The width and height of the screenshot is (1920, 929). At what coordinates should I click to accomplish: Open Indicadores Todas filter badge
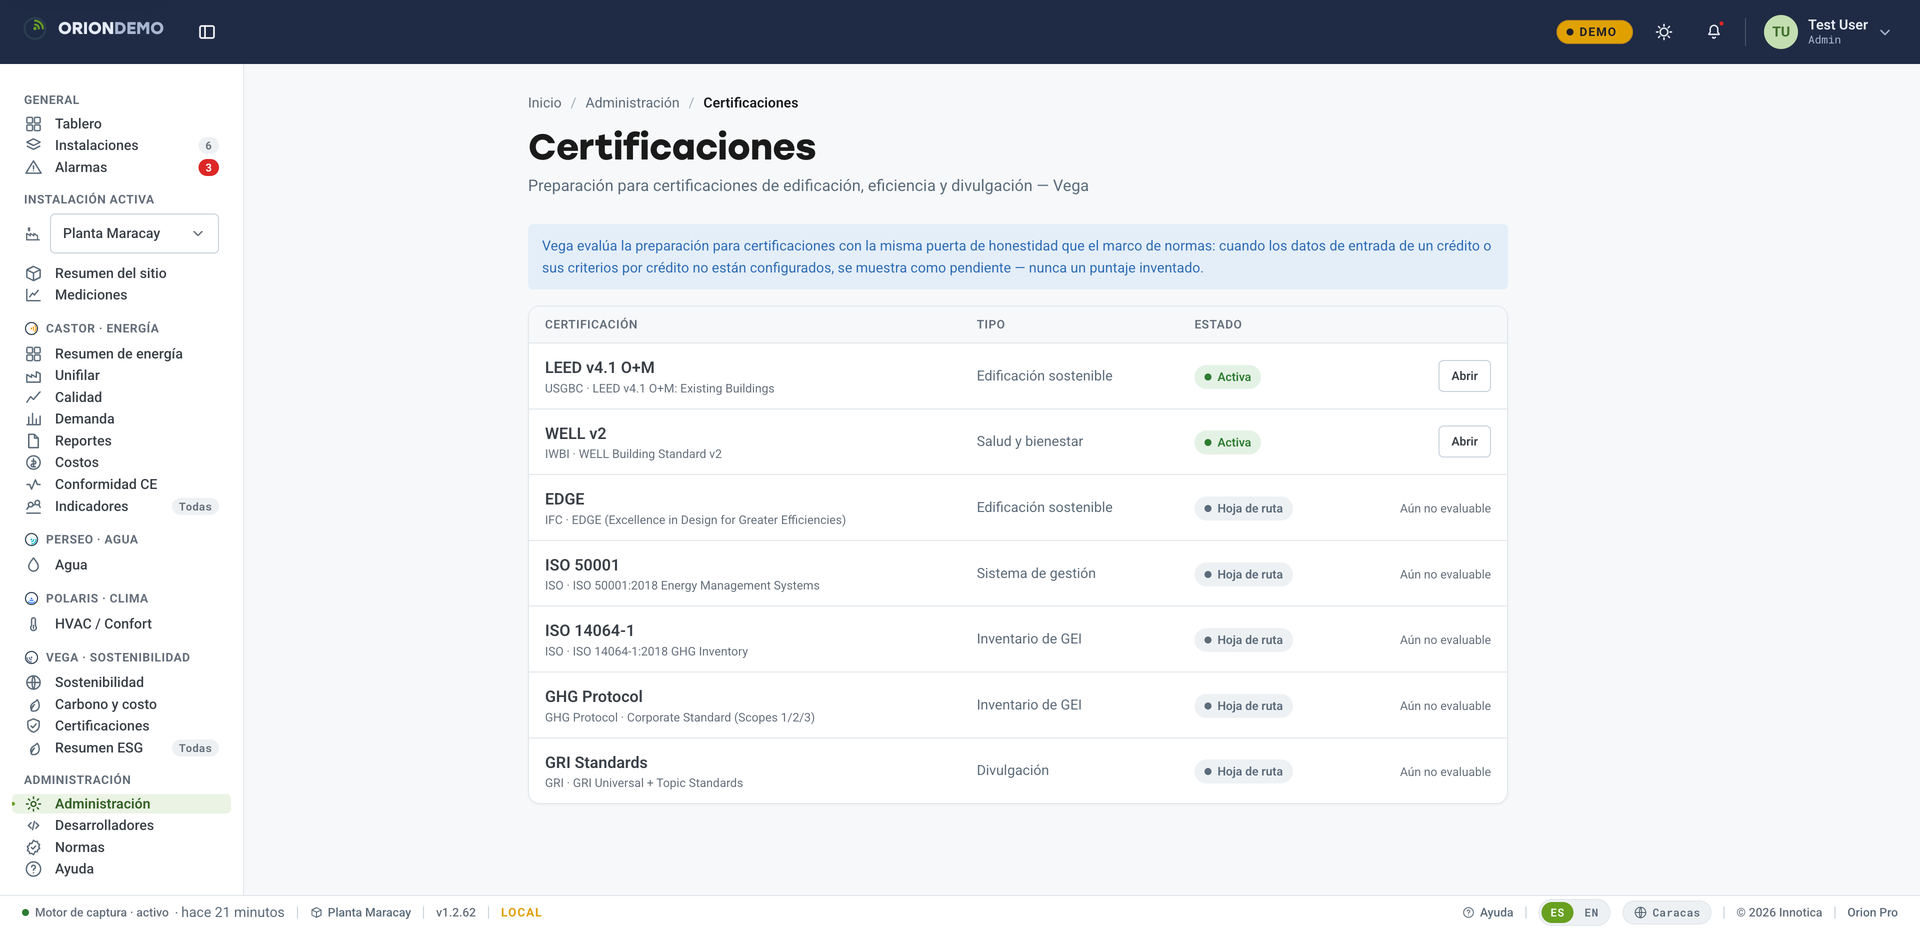(x=195, y=507)
